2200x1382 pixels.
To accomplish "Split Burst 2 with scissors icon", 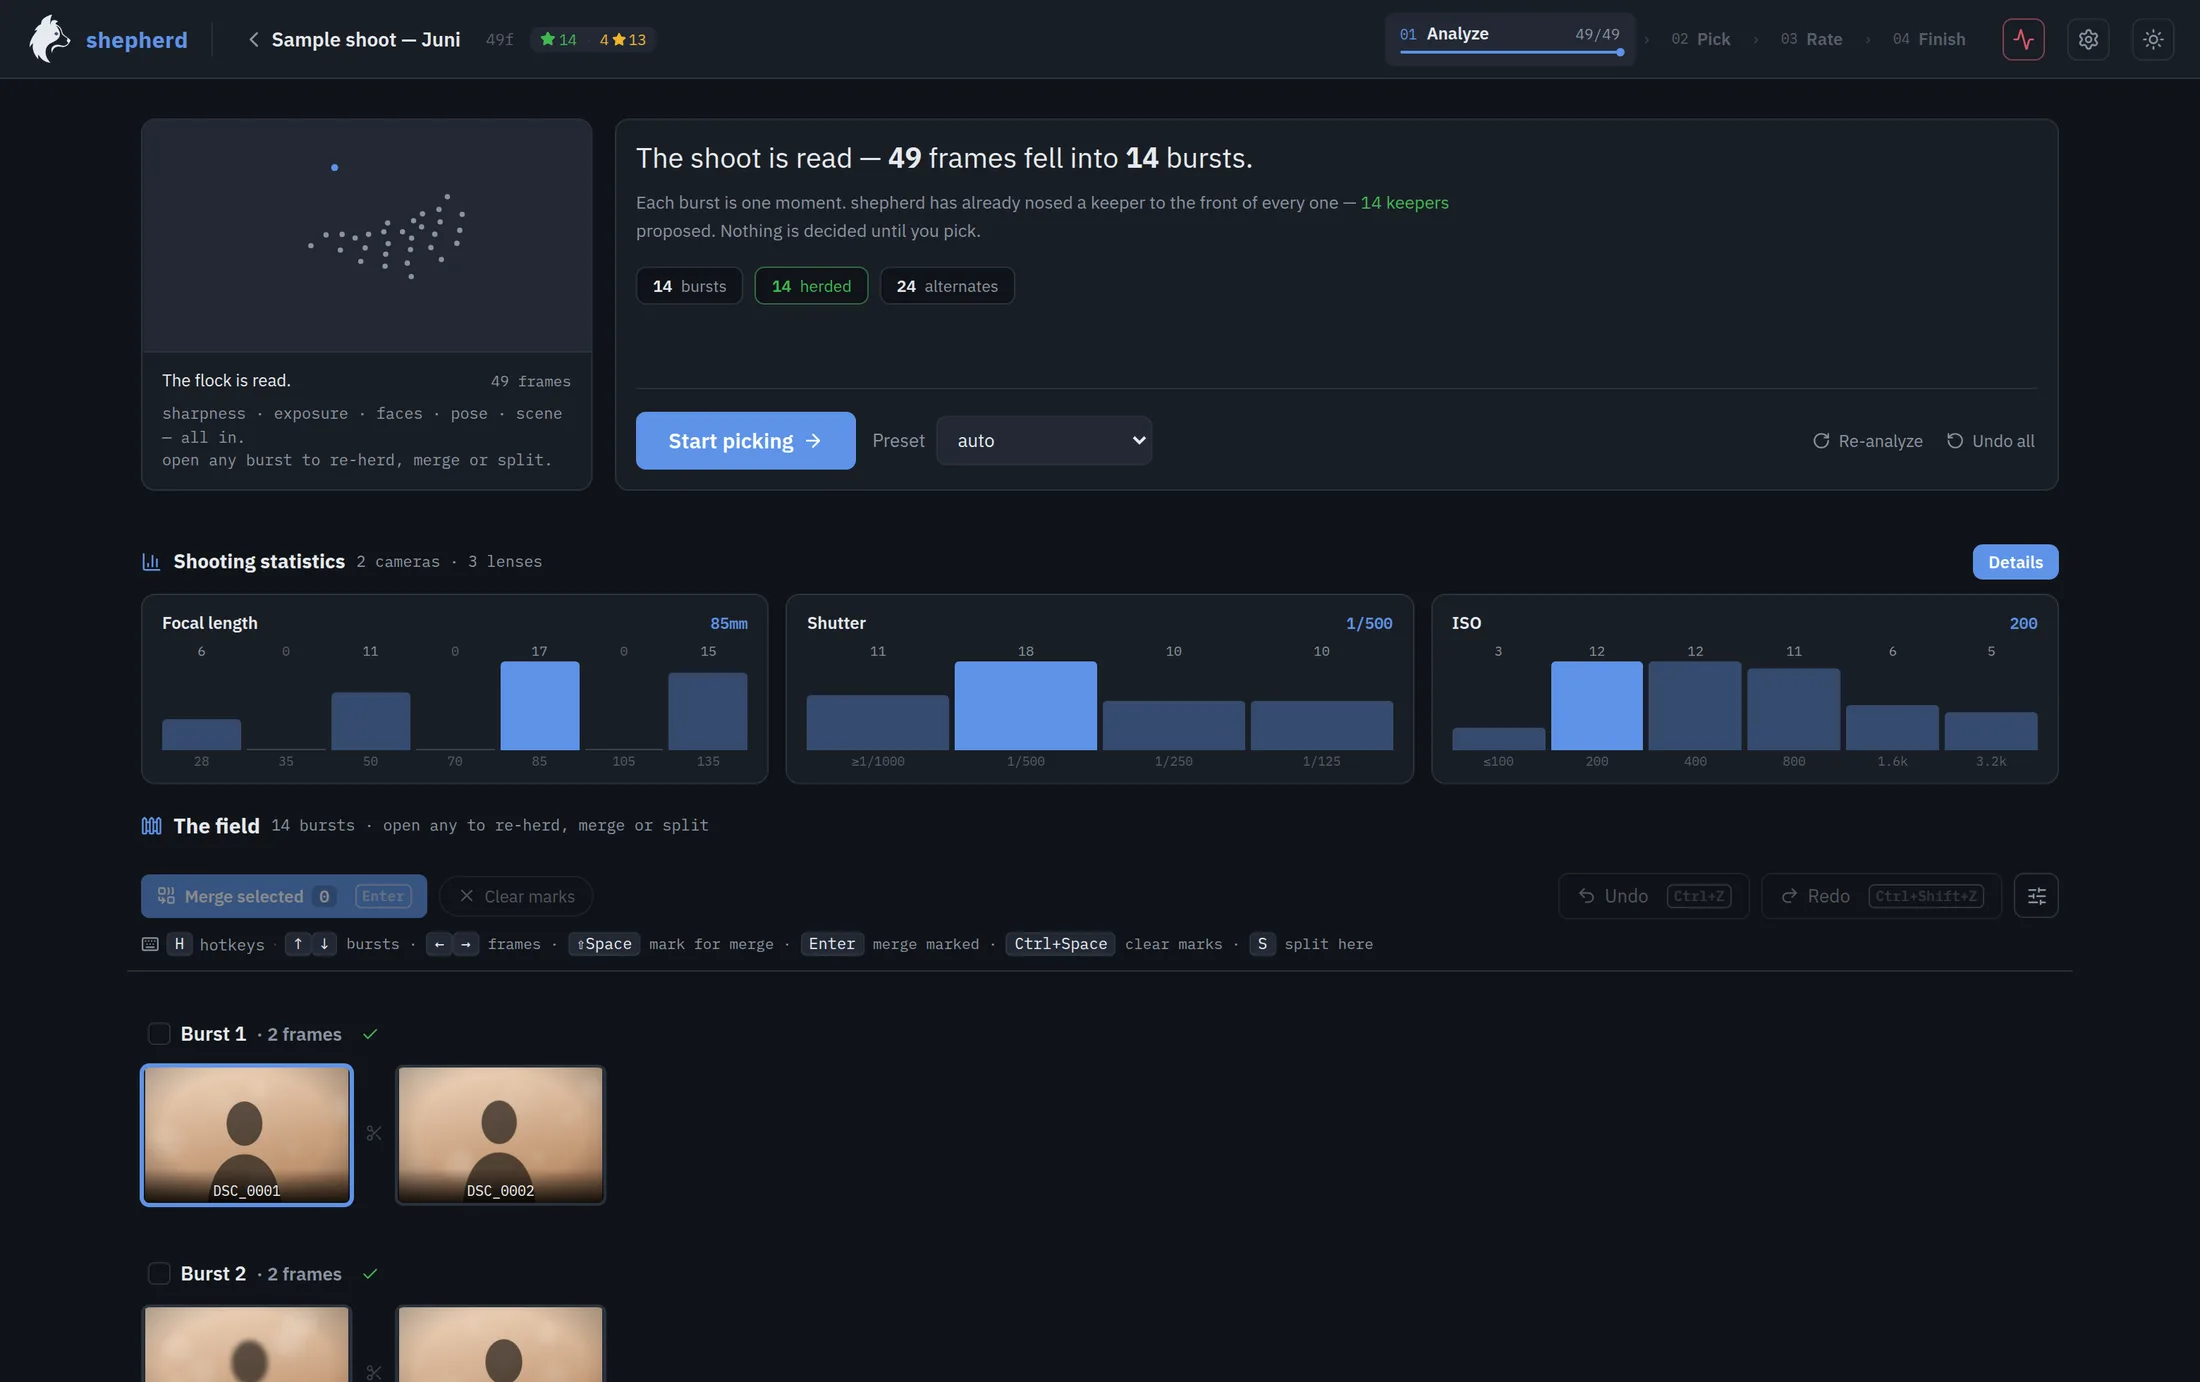I will (374, 1372).
